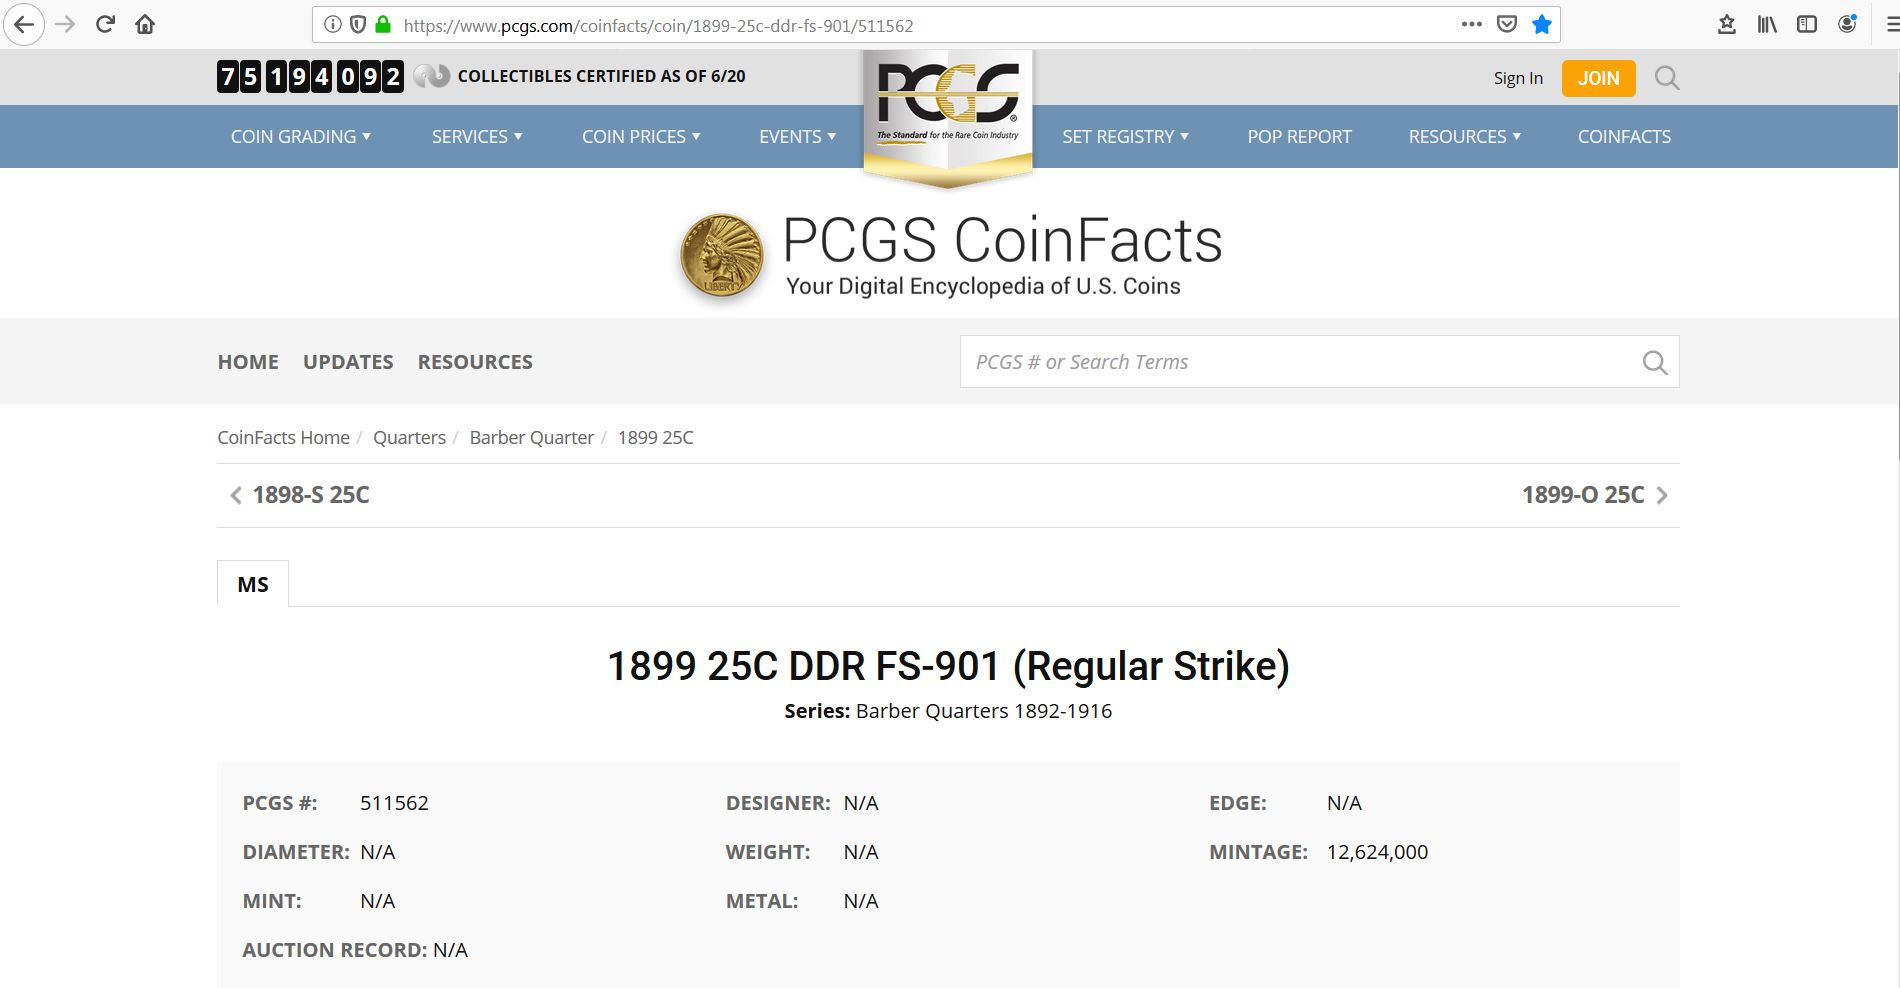Viewport: 1900px width, 988px height.
Task: Go to previous coin 1898-S 25C
Action: 300,495
